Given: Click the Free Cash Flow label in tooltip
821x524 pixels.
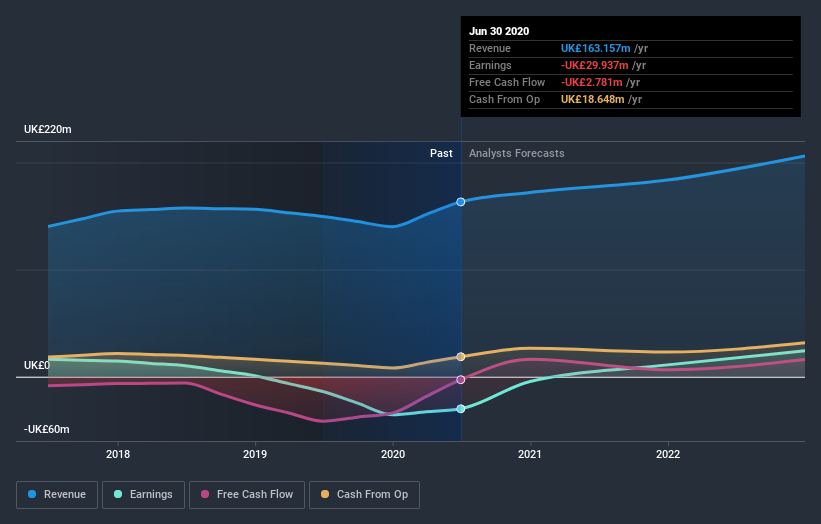Looking at the screenshot, I should click(x=507, y=83).
